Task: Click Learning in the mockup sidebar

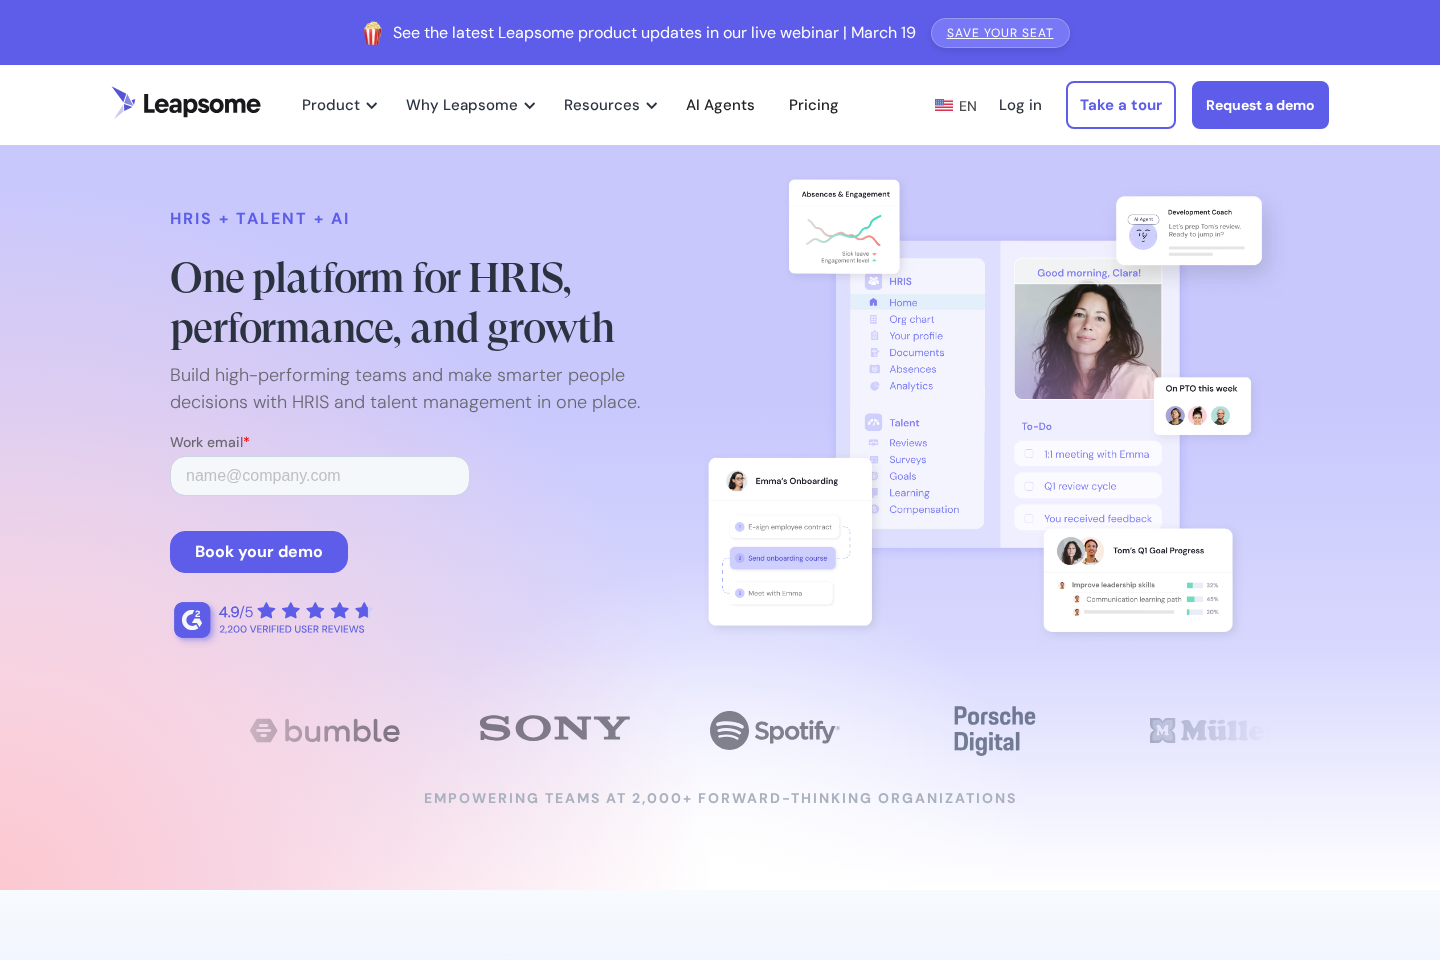Action: click(x=909, y=493)
